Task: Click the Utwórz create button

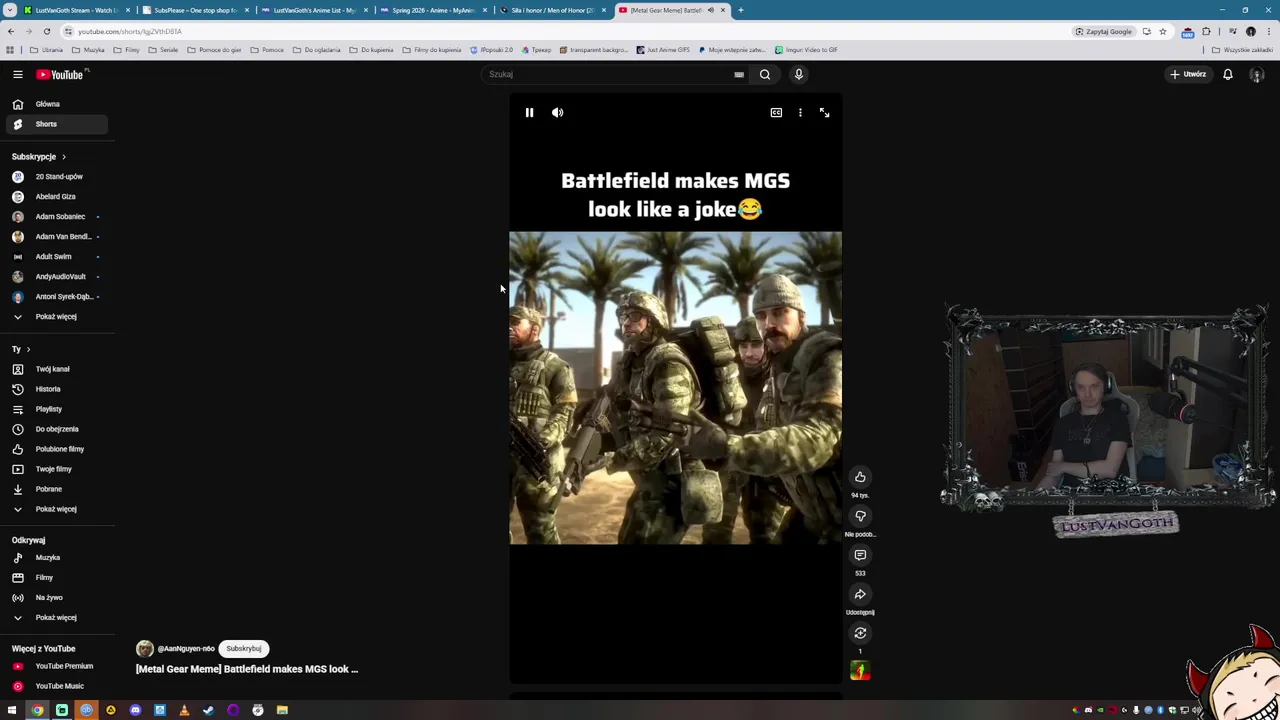Action: pos(1189,74)
